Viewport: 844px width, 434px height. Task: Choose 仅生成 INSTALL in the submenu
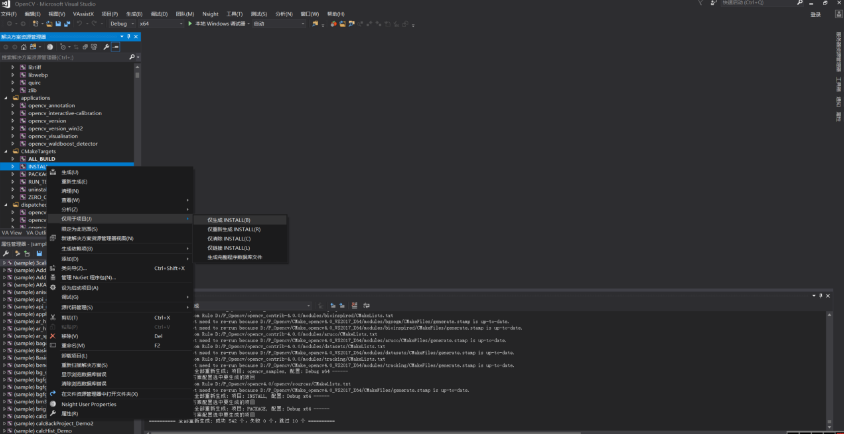[240, 220]
